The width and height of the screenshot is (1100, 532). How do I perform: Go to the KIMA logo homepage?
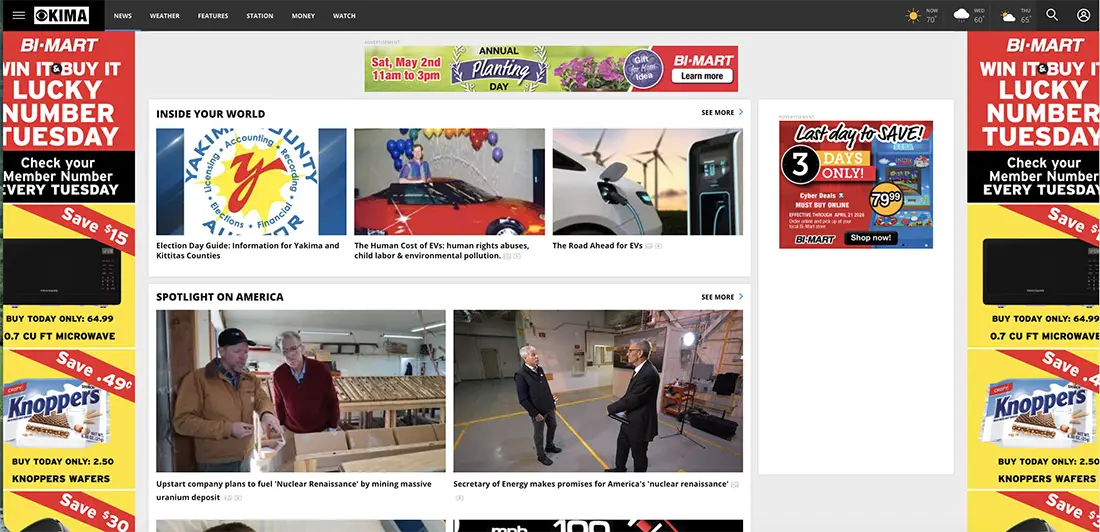(x=62, y=15)
